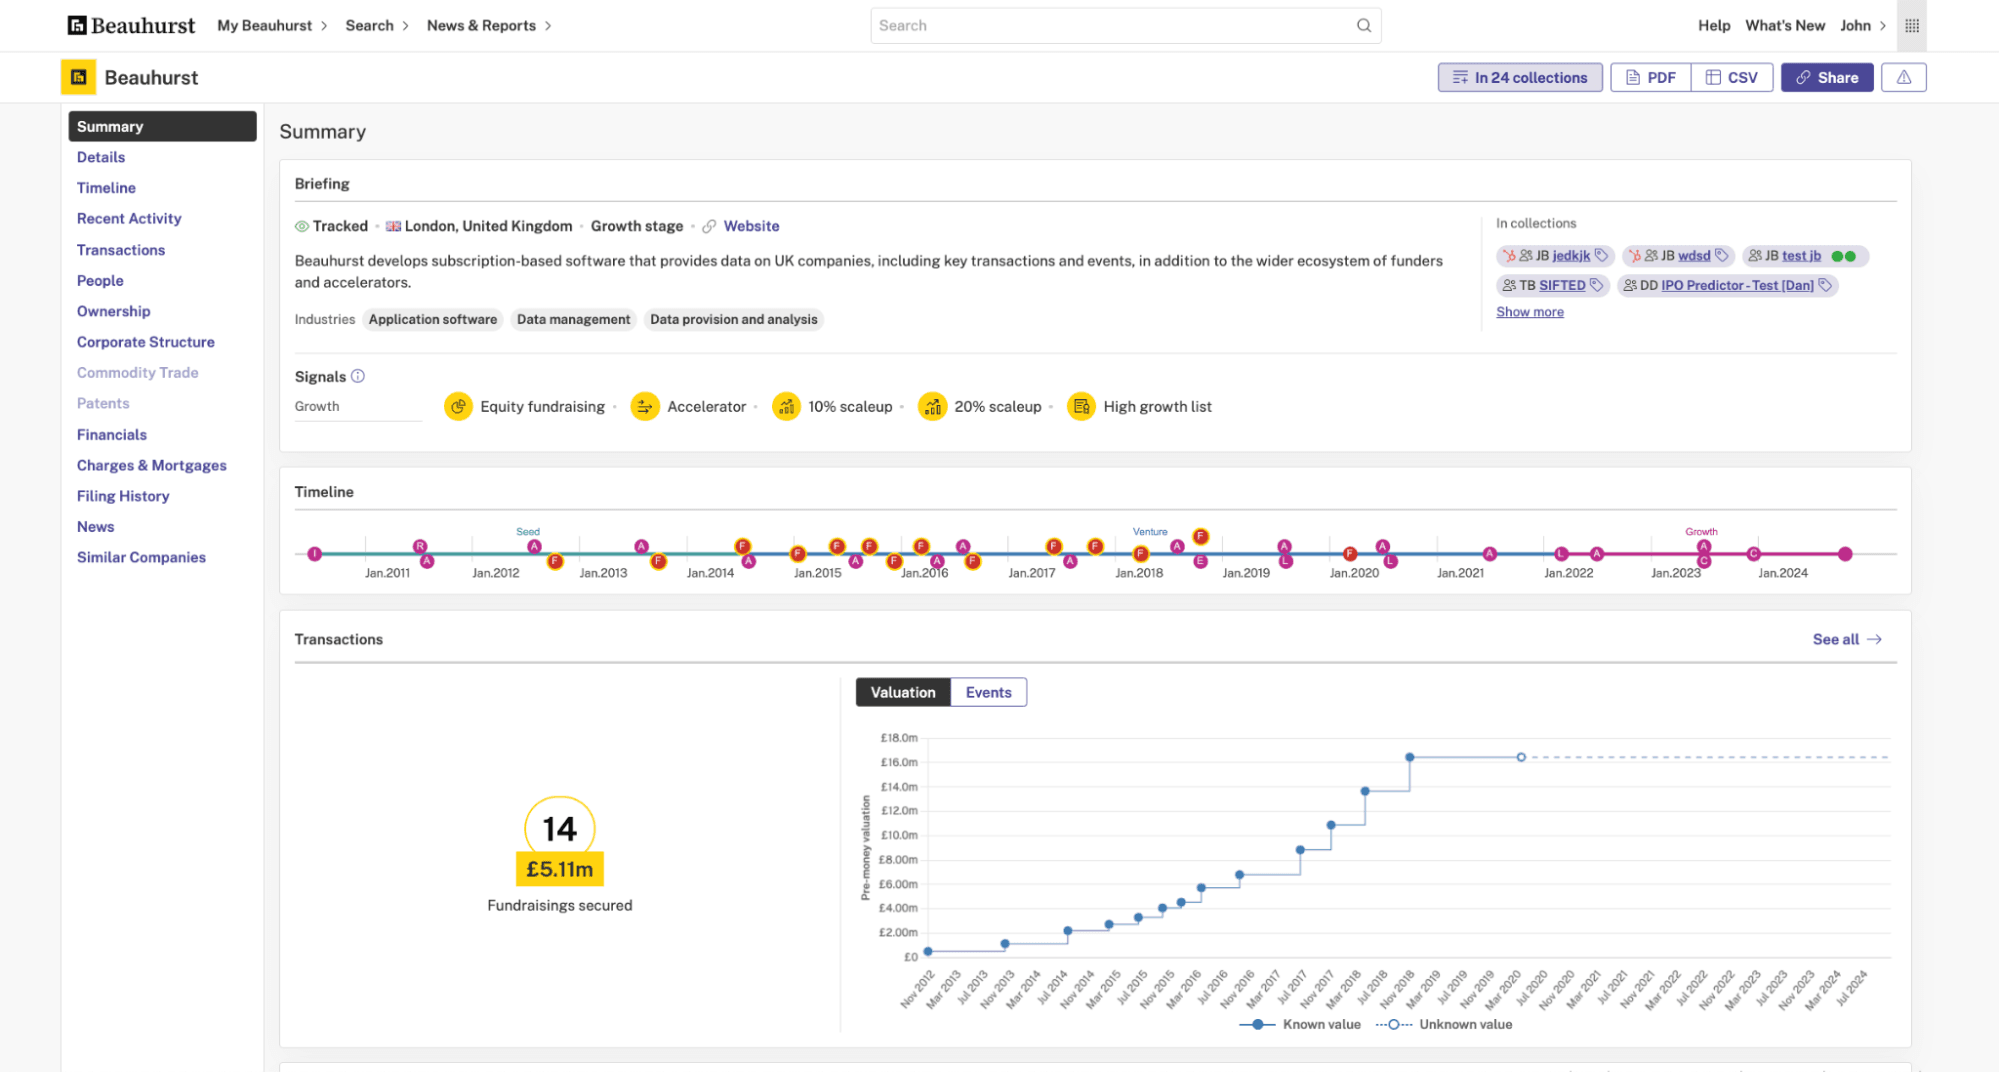Click the arrow icon next to See all
1999x1072 pixels.
click(x=1874, y=639)
